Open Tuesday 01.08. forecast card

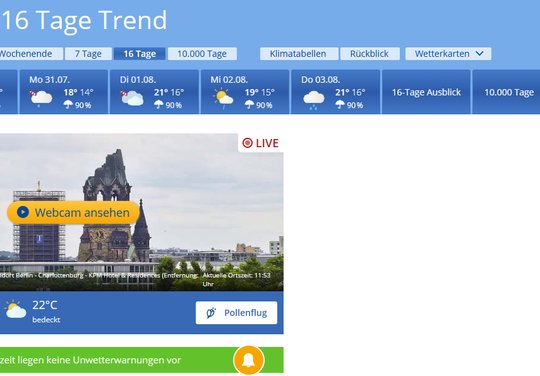(x=154, y=92)
